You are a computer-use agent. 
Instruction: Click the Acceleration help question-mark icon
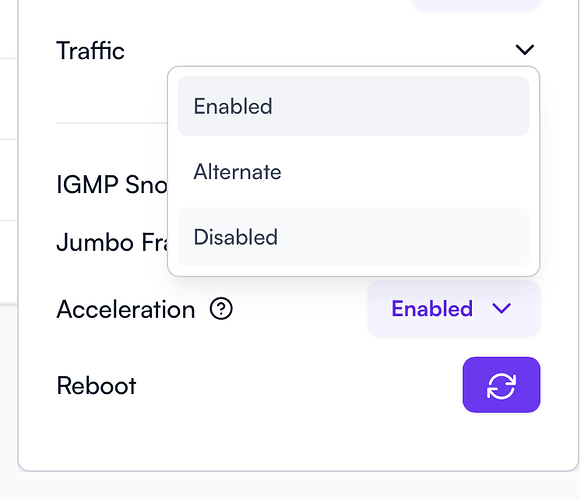(221, 309)
